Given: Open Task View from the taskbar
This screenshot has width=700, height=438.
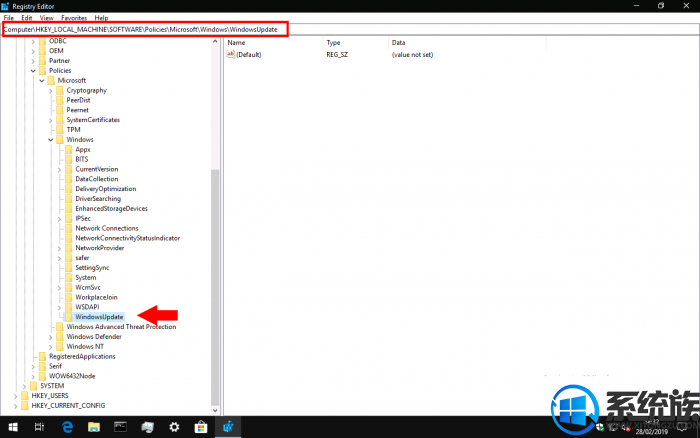Looking at the screenshot, I should click(39, 427).
